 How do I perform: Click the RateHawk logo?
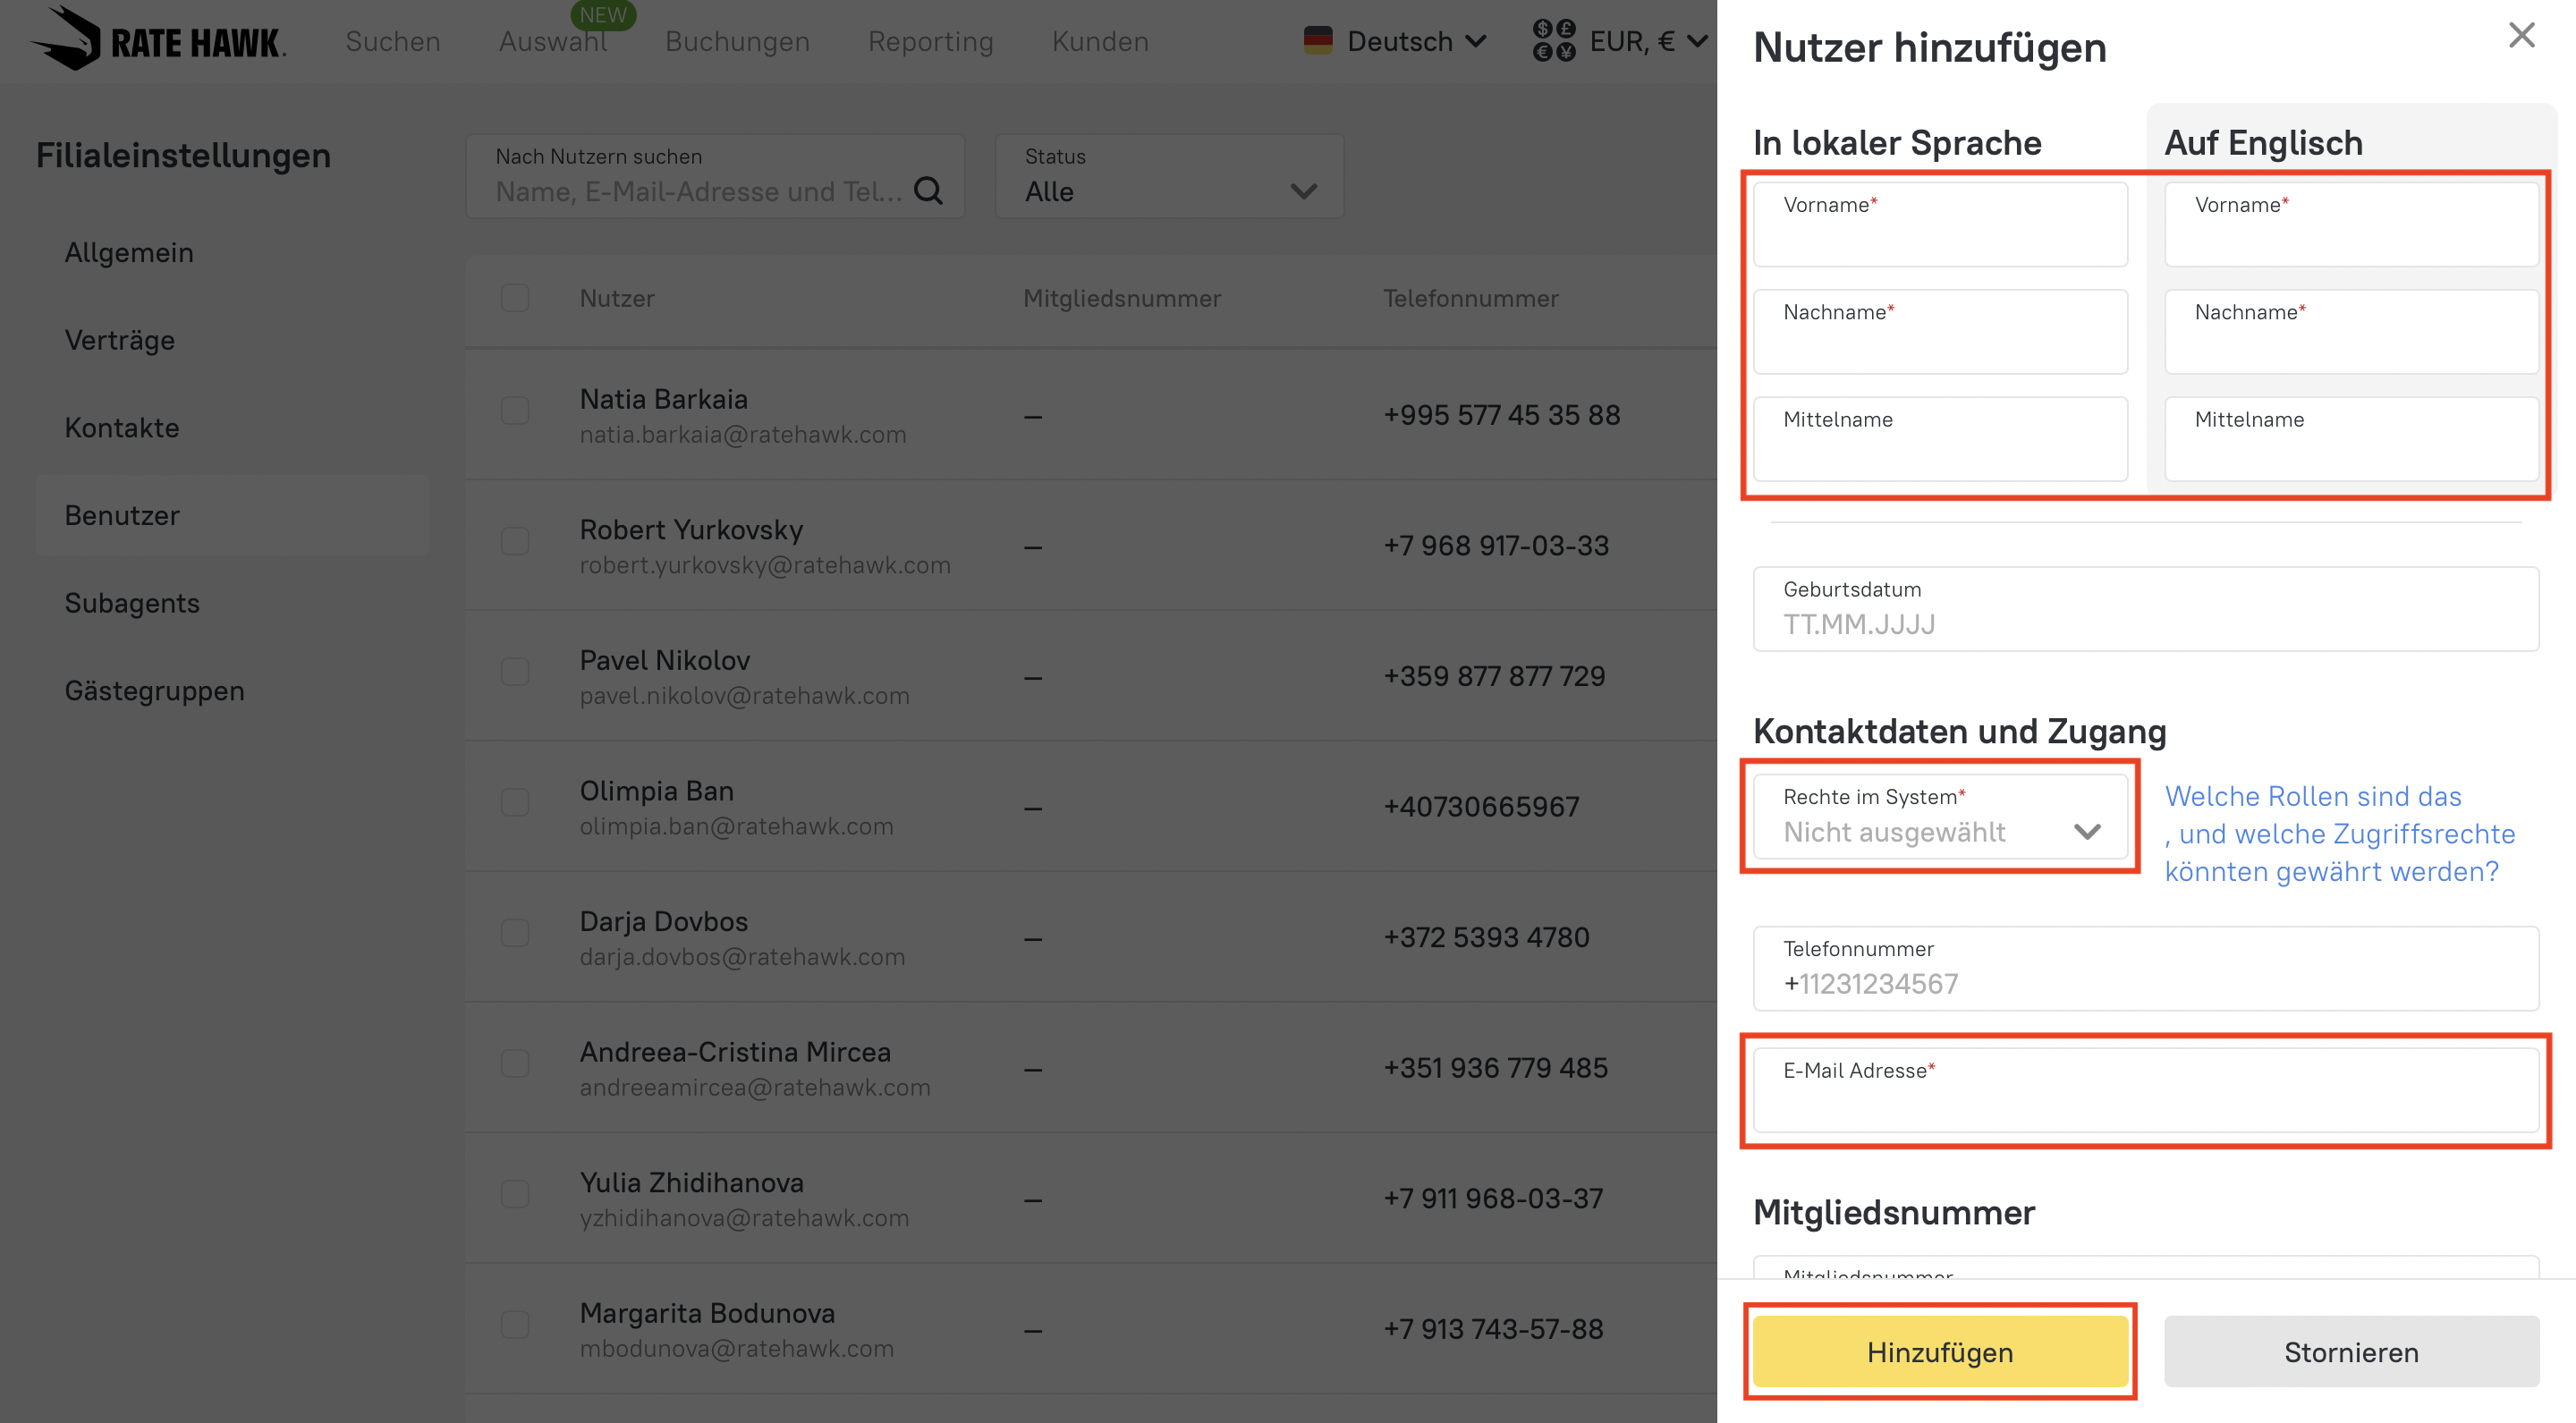158,40
